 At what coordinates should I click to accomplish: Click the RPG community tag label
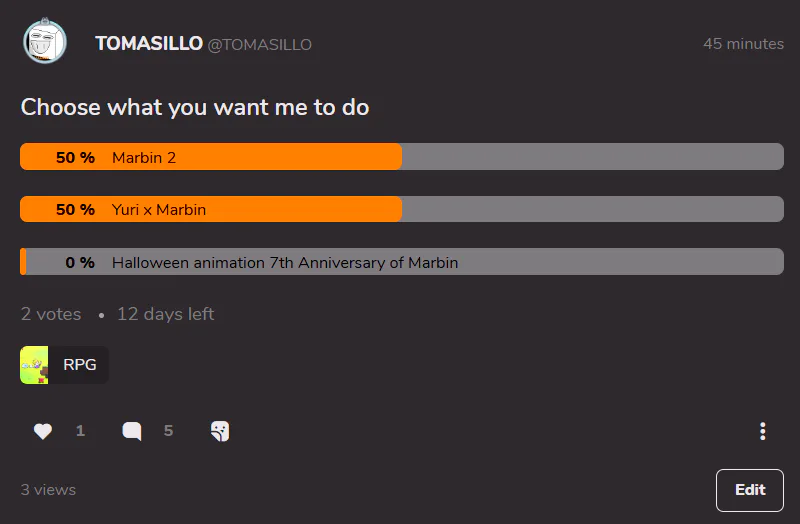coord(80,365)
